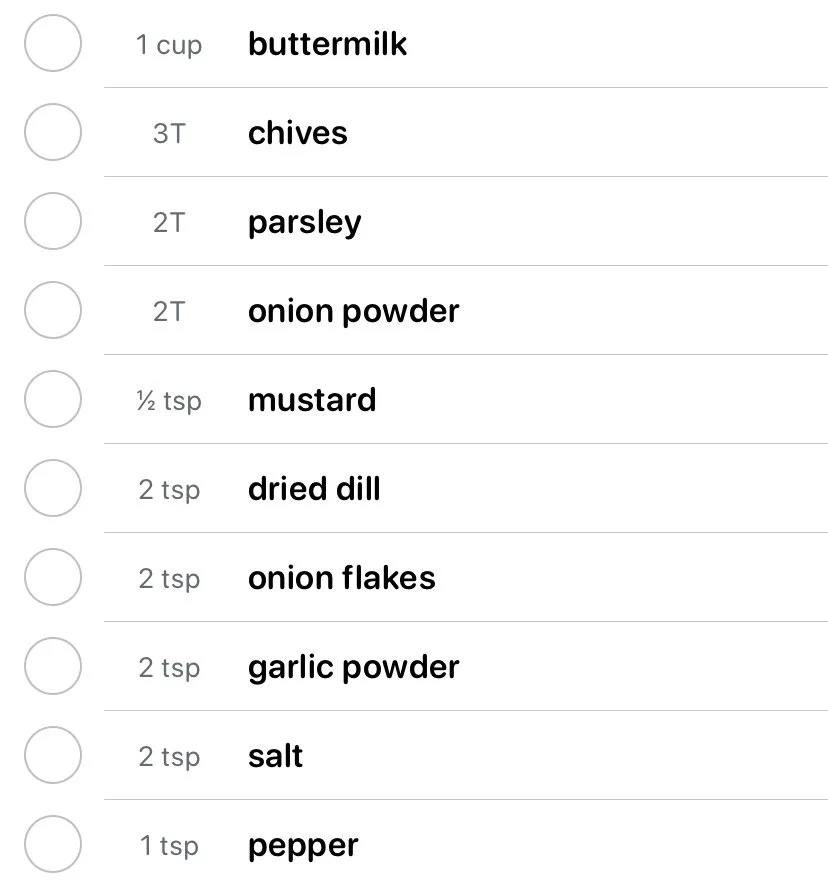
Task: Click the 1 cup quantity label
Action: [x=169, y=45]
